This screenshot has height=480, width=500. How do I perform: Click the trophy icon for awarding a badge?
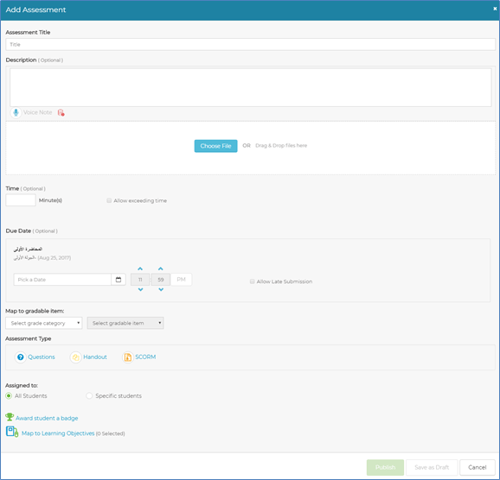[x=9, y=417]
